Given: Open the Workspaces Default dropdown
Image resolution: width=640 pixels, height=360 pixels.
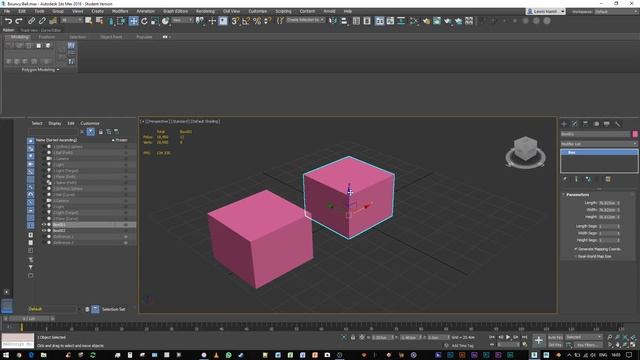Looking at the screenshot, I should coord(616,12).
